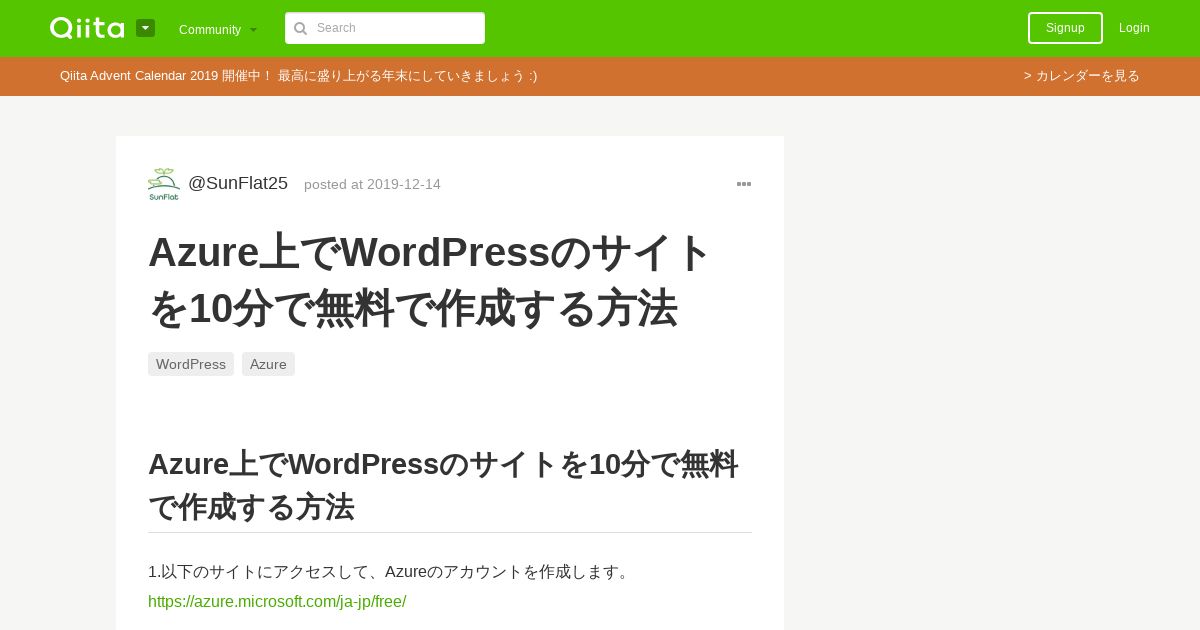Select the WordPress tag
The image size is (1200, 630).
tap(191, 364)
